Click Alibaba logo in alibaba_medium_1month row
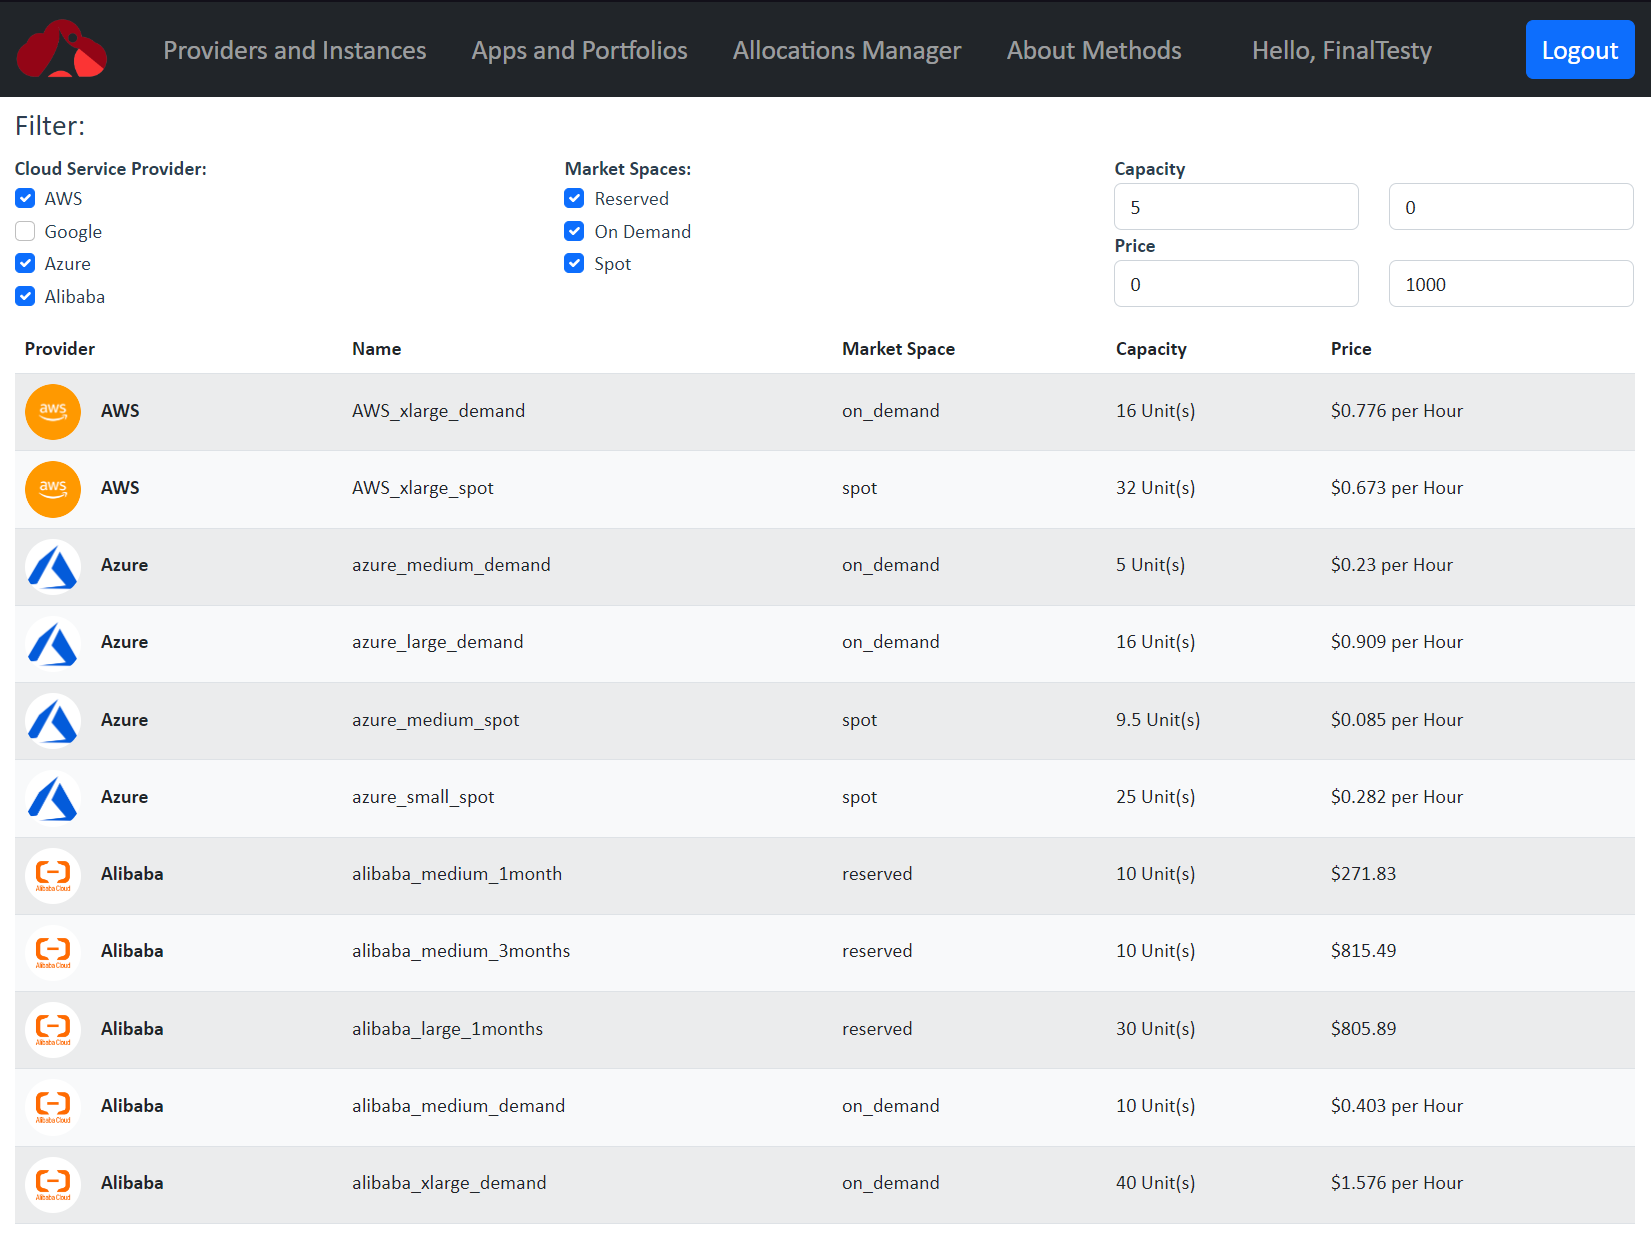Viewport: 1651px width, 1241px height. coord(53,875)
